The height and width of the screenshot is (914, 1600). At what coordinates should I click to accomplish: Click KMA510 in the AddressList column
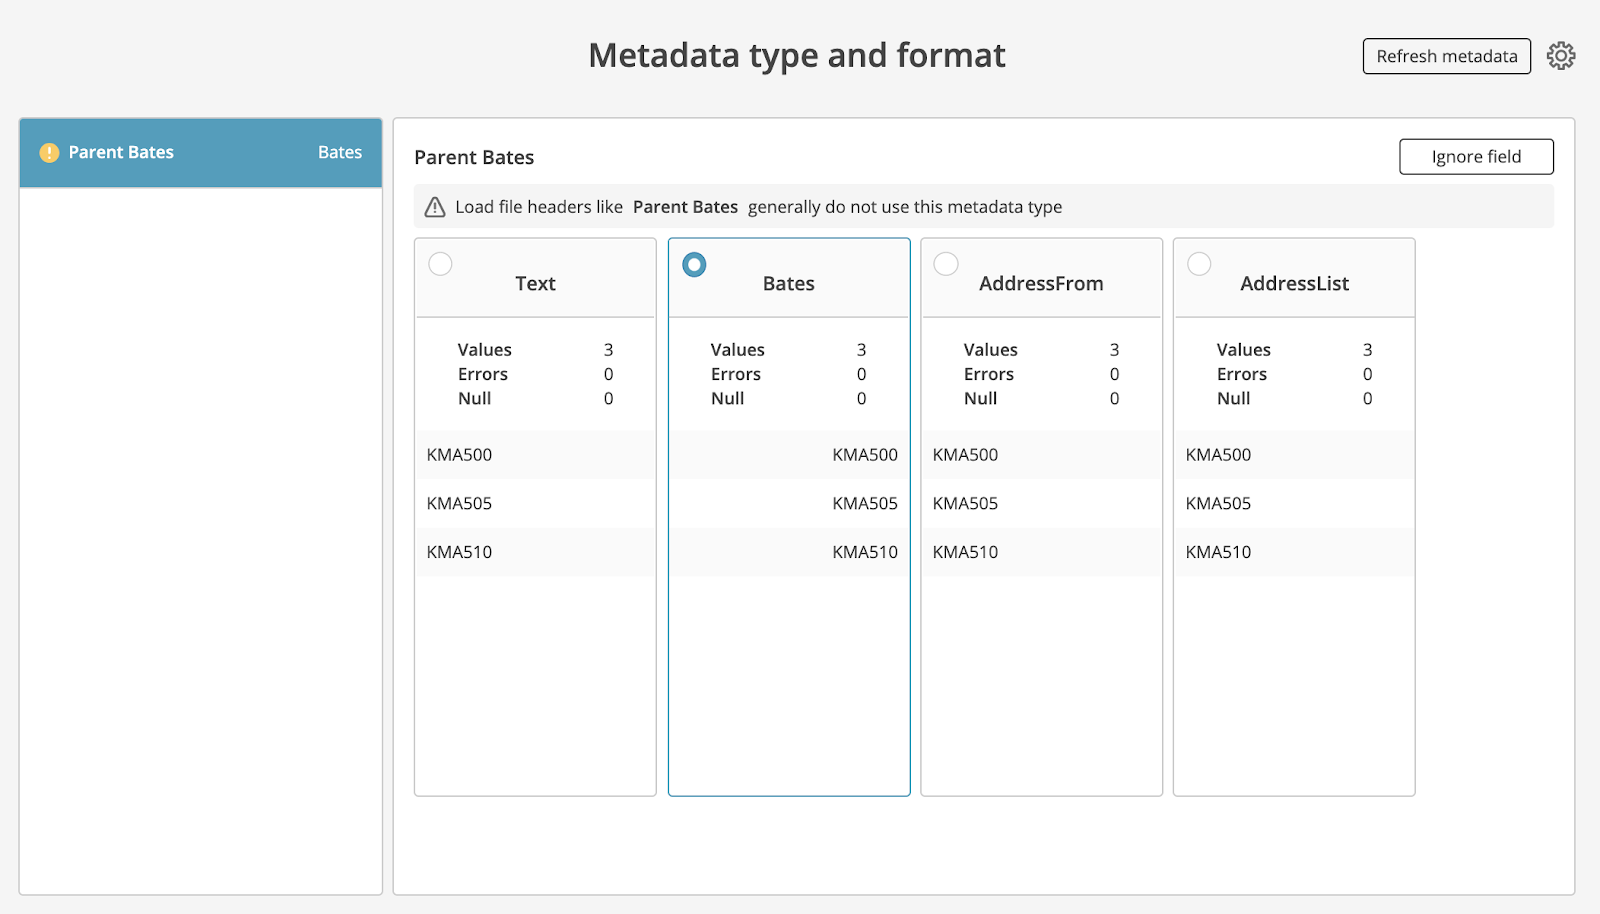1218,552
